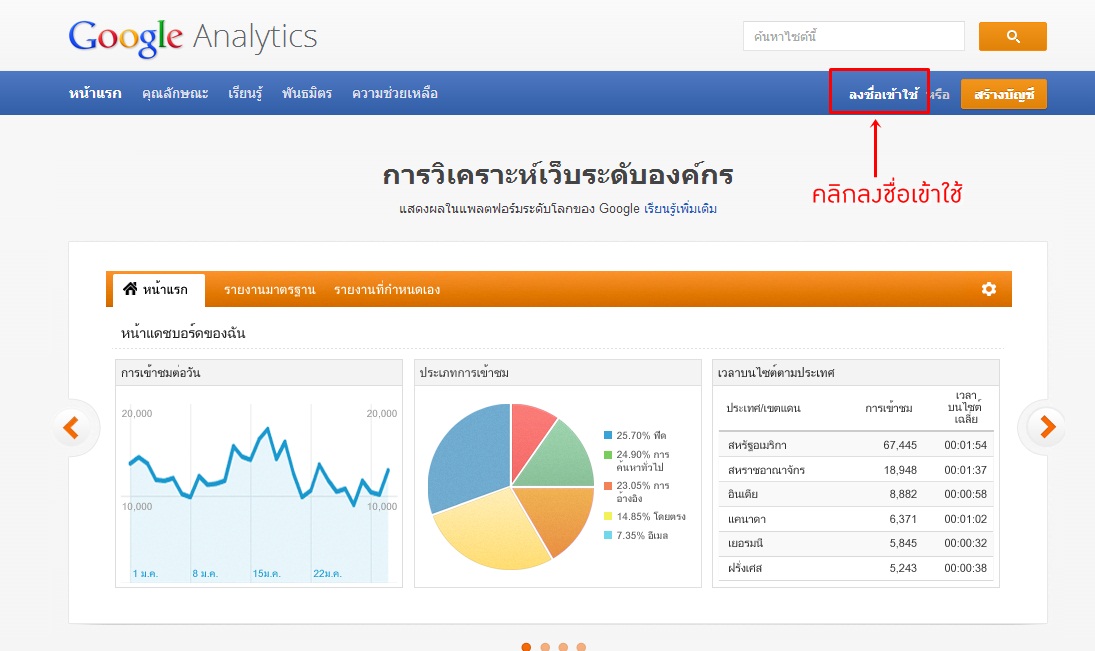Image resolution: width=1095 pixels, height=651 pixels.
Task: Select the ฝรั่งเศส table row
Action: coord(856,568)
